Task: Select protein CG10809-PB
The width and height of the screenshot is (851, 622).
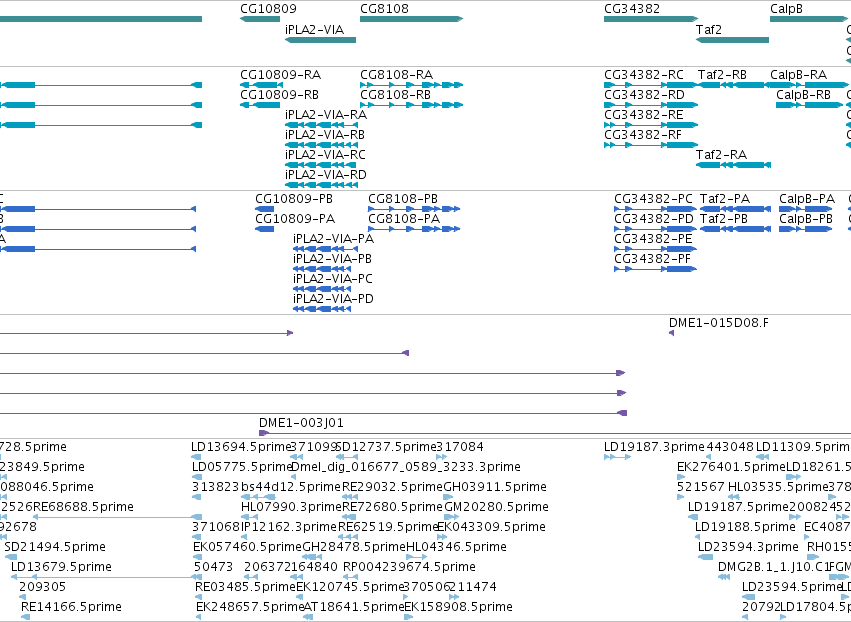Action: 294,199
